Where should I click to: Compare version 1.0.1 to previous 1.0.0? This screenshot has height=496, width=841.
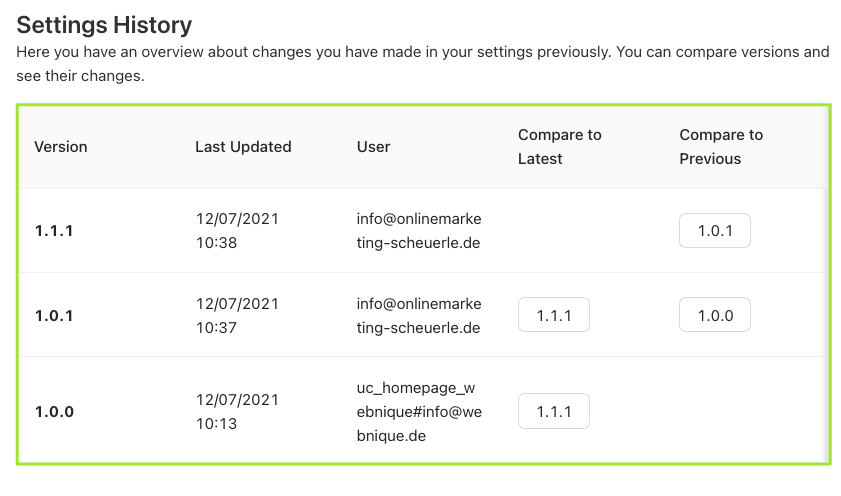click(x=714, y=315)
